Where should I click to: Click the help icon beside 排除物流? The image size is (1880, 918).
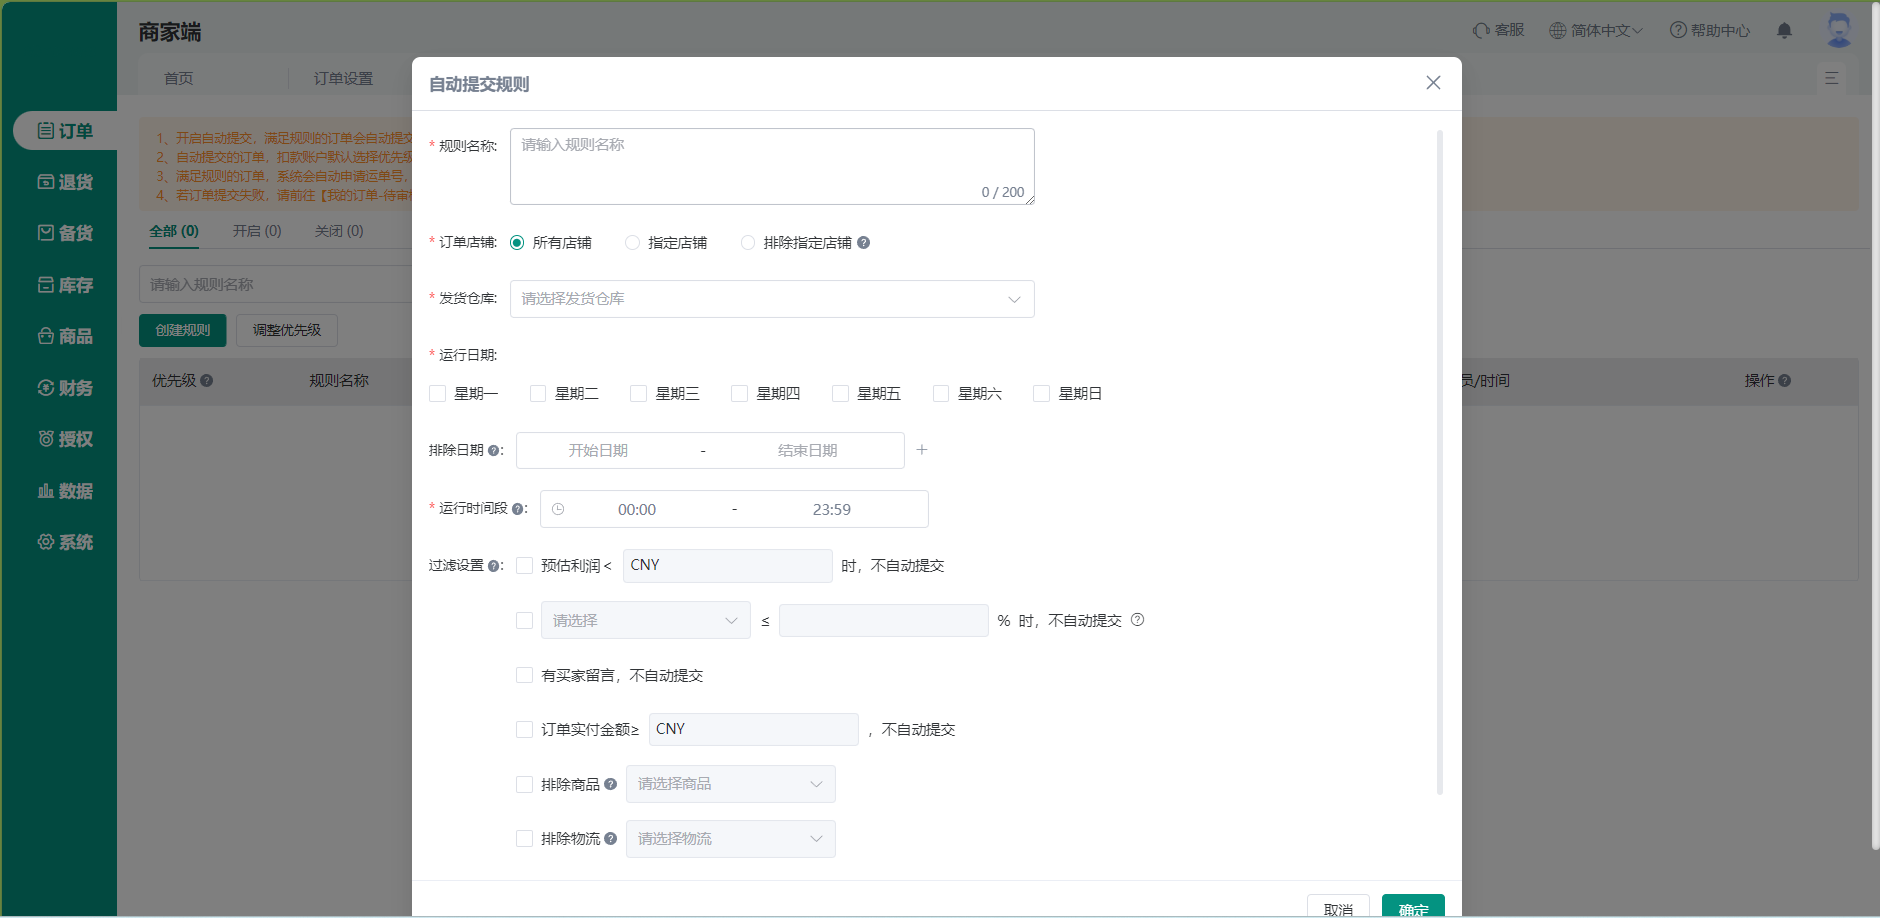tap(611, 839)
